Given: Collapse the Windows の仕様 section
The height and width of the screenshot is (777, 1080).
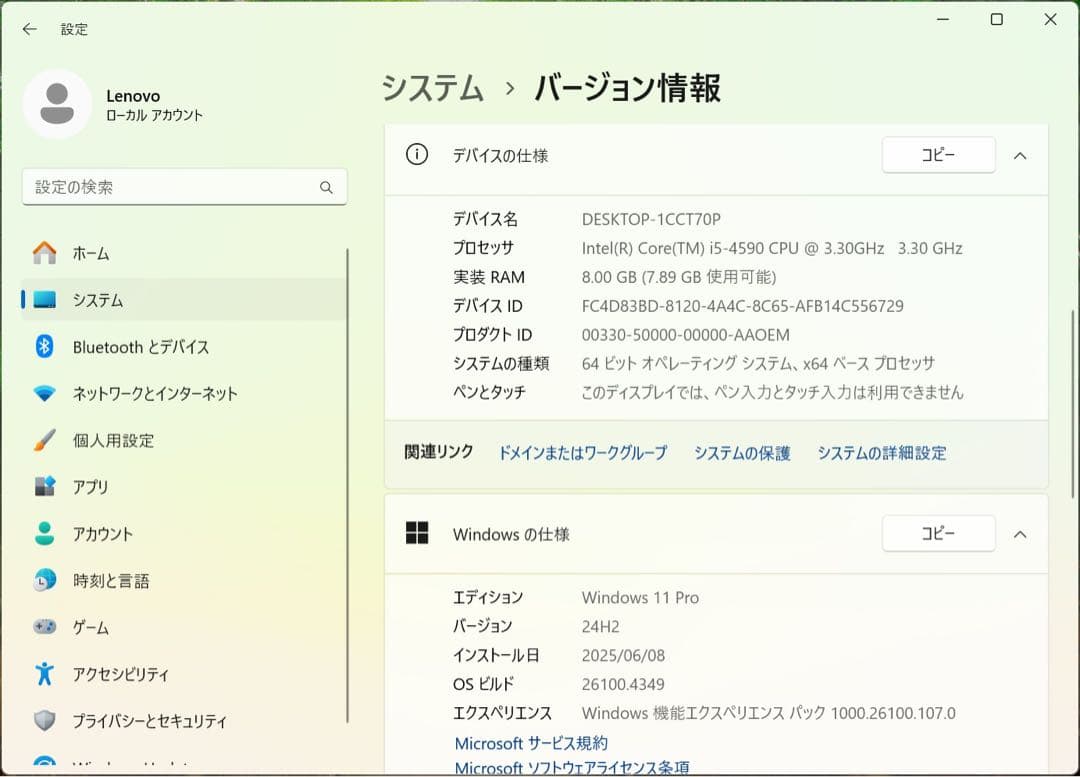Looking at the screenshot, I should (x=1021, y=533).
